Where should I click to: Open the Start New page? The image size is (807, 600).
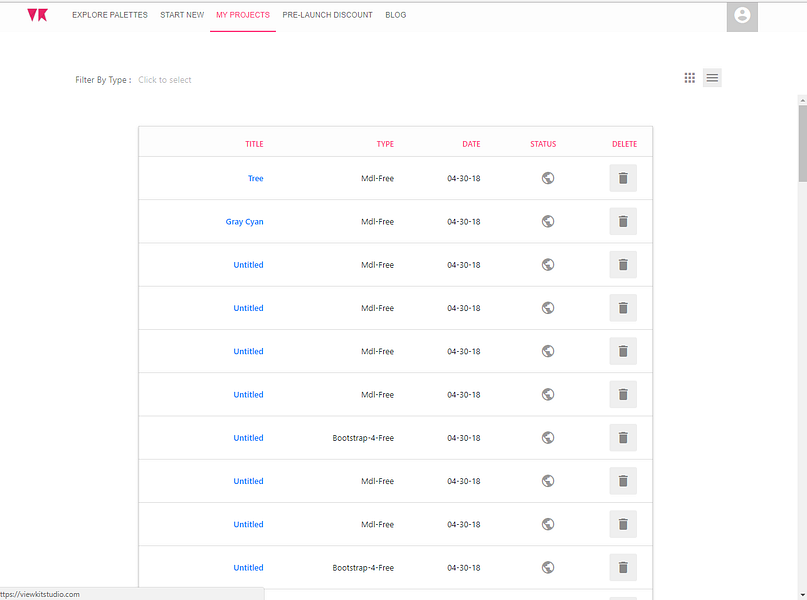click(182, 15)
